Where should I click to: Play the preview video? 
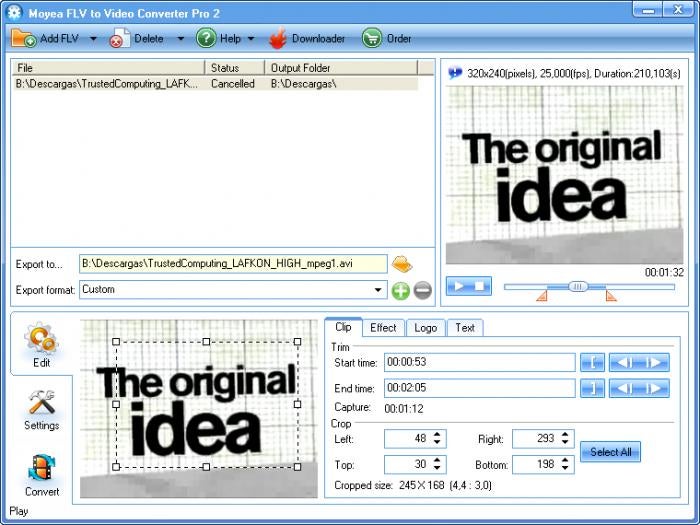coord(458,286)
